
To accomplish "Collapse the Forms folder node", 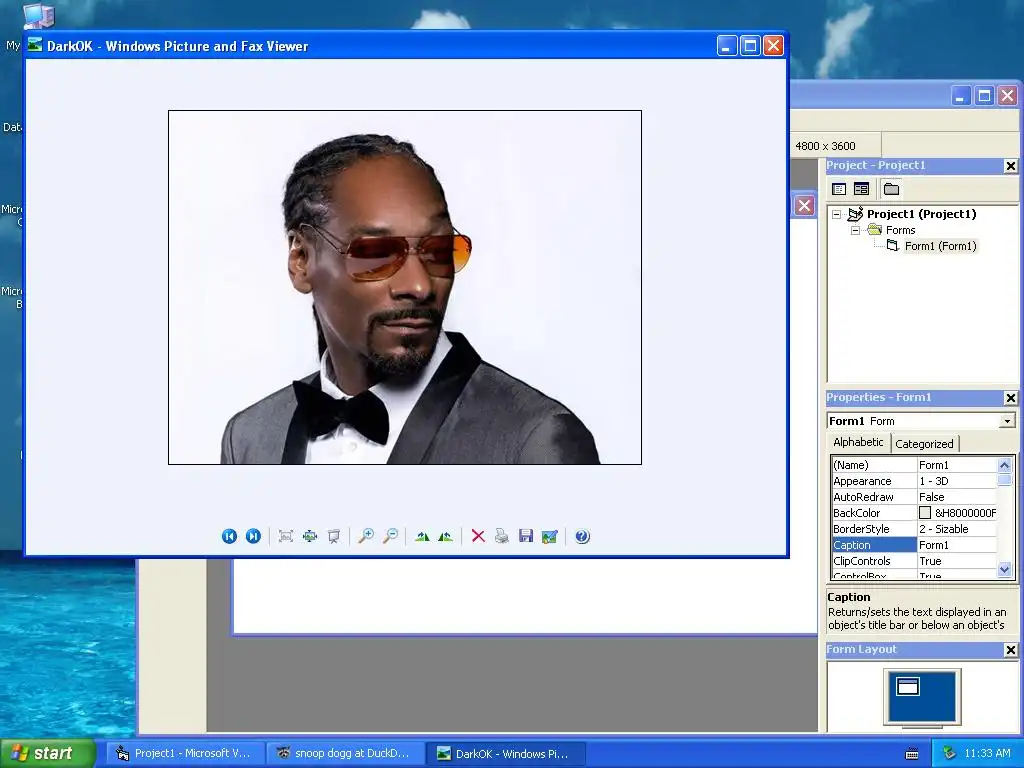I will point(855,231).
